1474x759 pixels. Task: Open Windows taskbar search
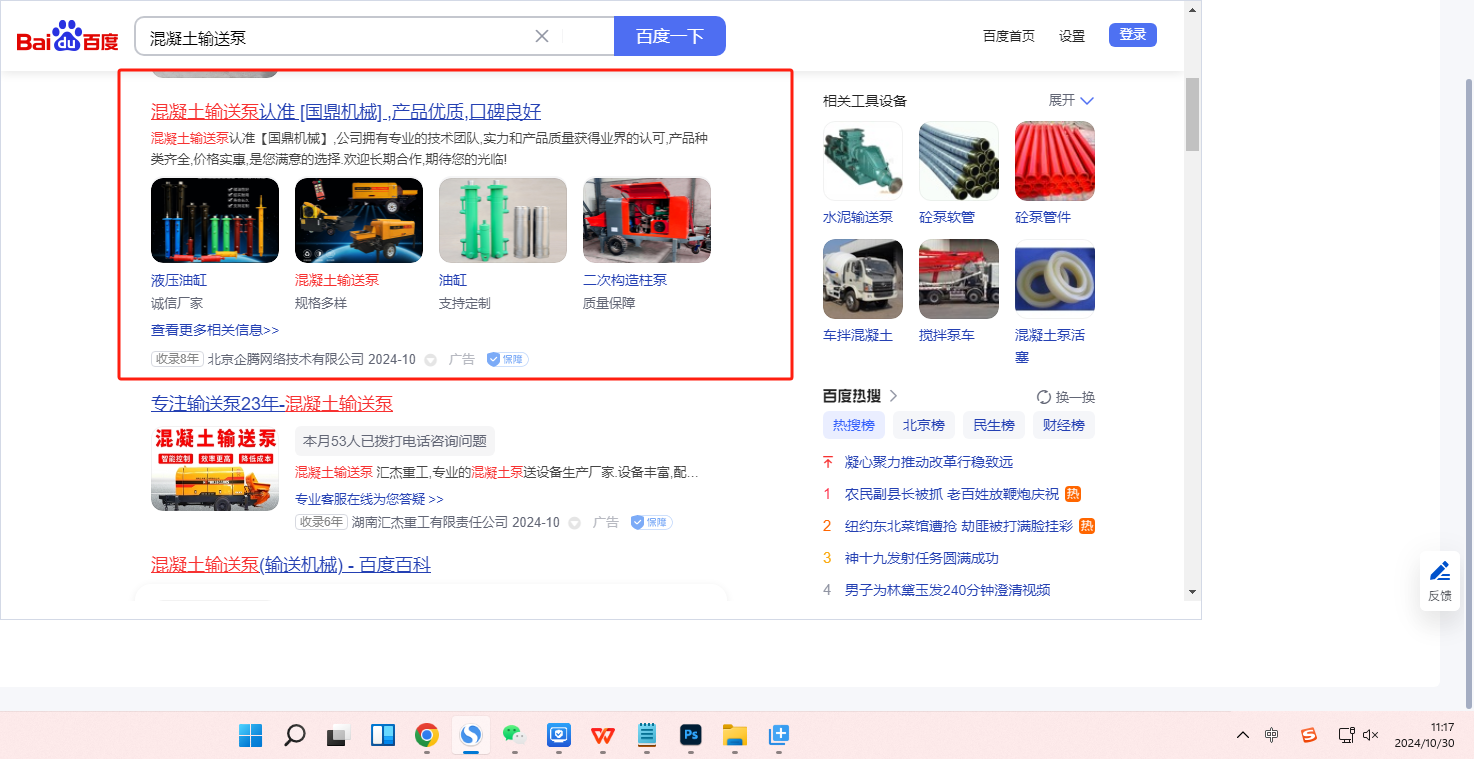(x=294, y=736)
